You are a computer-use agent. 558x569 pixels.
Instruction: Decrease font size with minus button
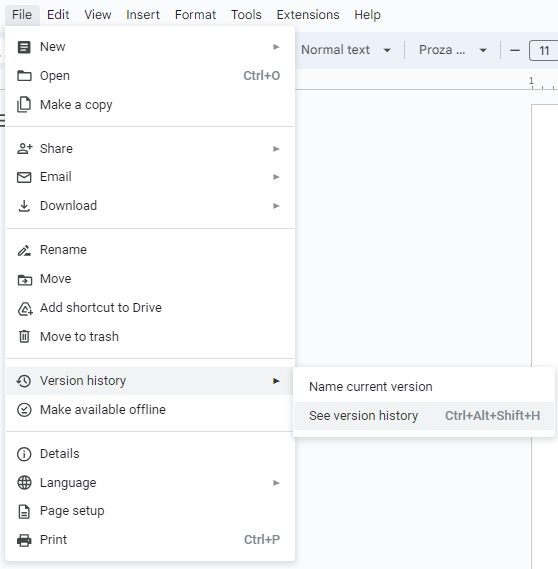pos(515,50)
